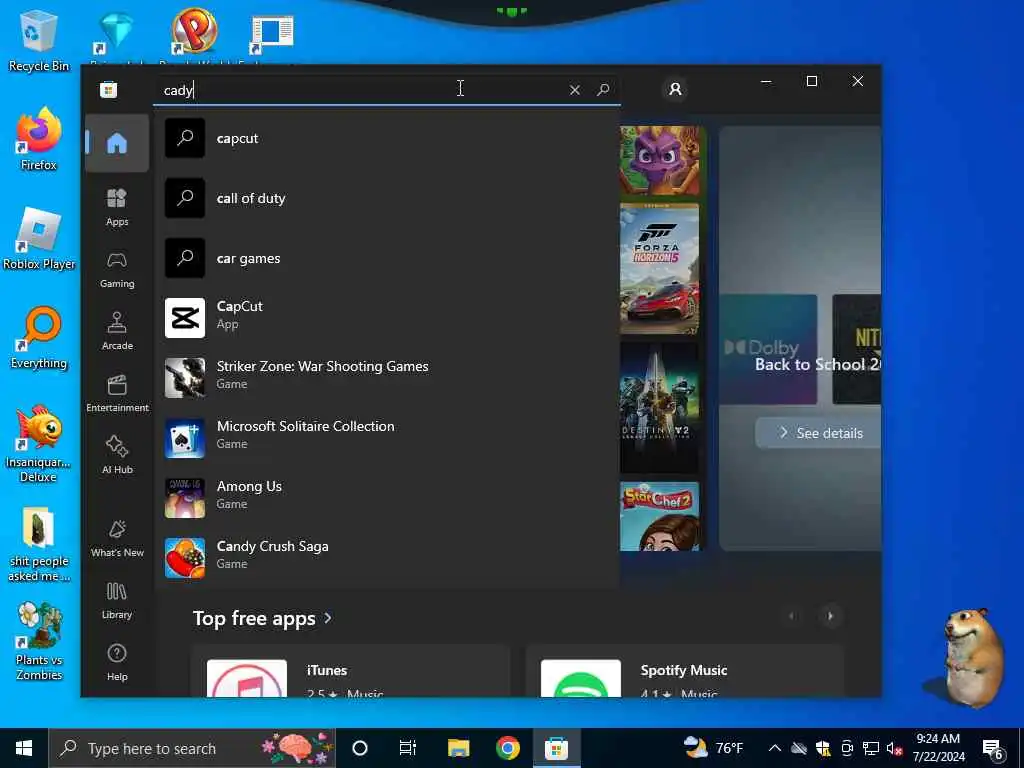The height and width of the screenshot is (768, 1024).
Task: Select the 'shit people asked me' folder
Action: [x=39, y=544]
